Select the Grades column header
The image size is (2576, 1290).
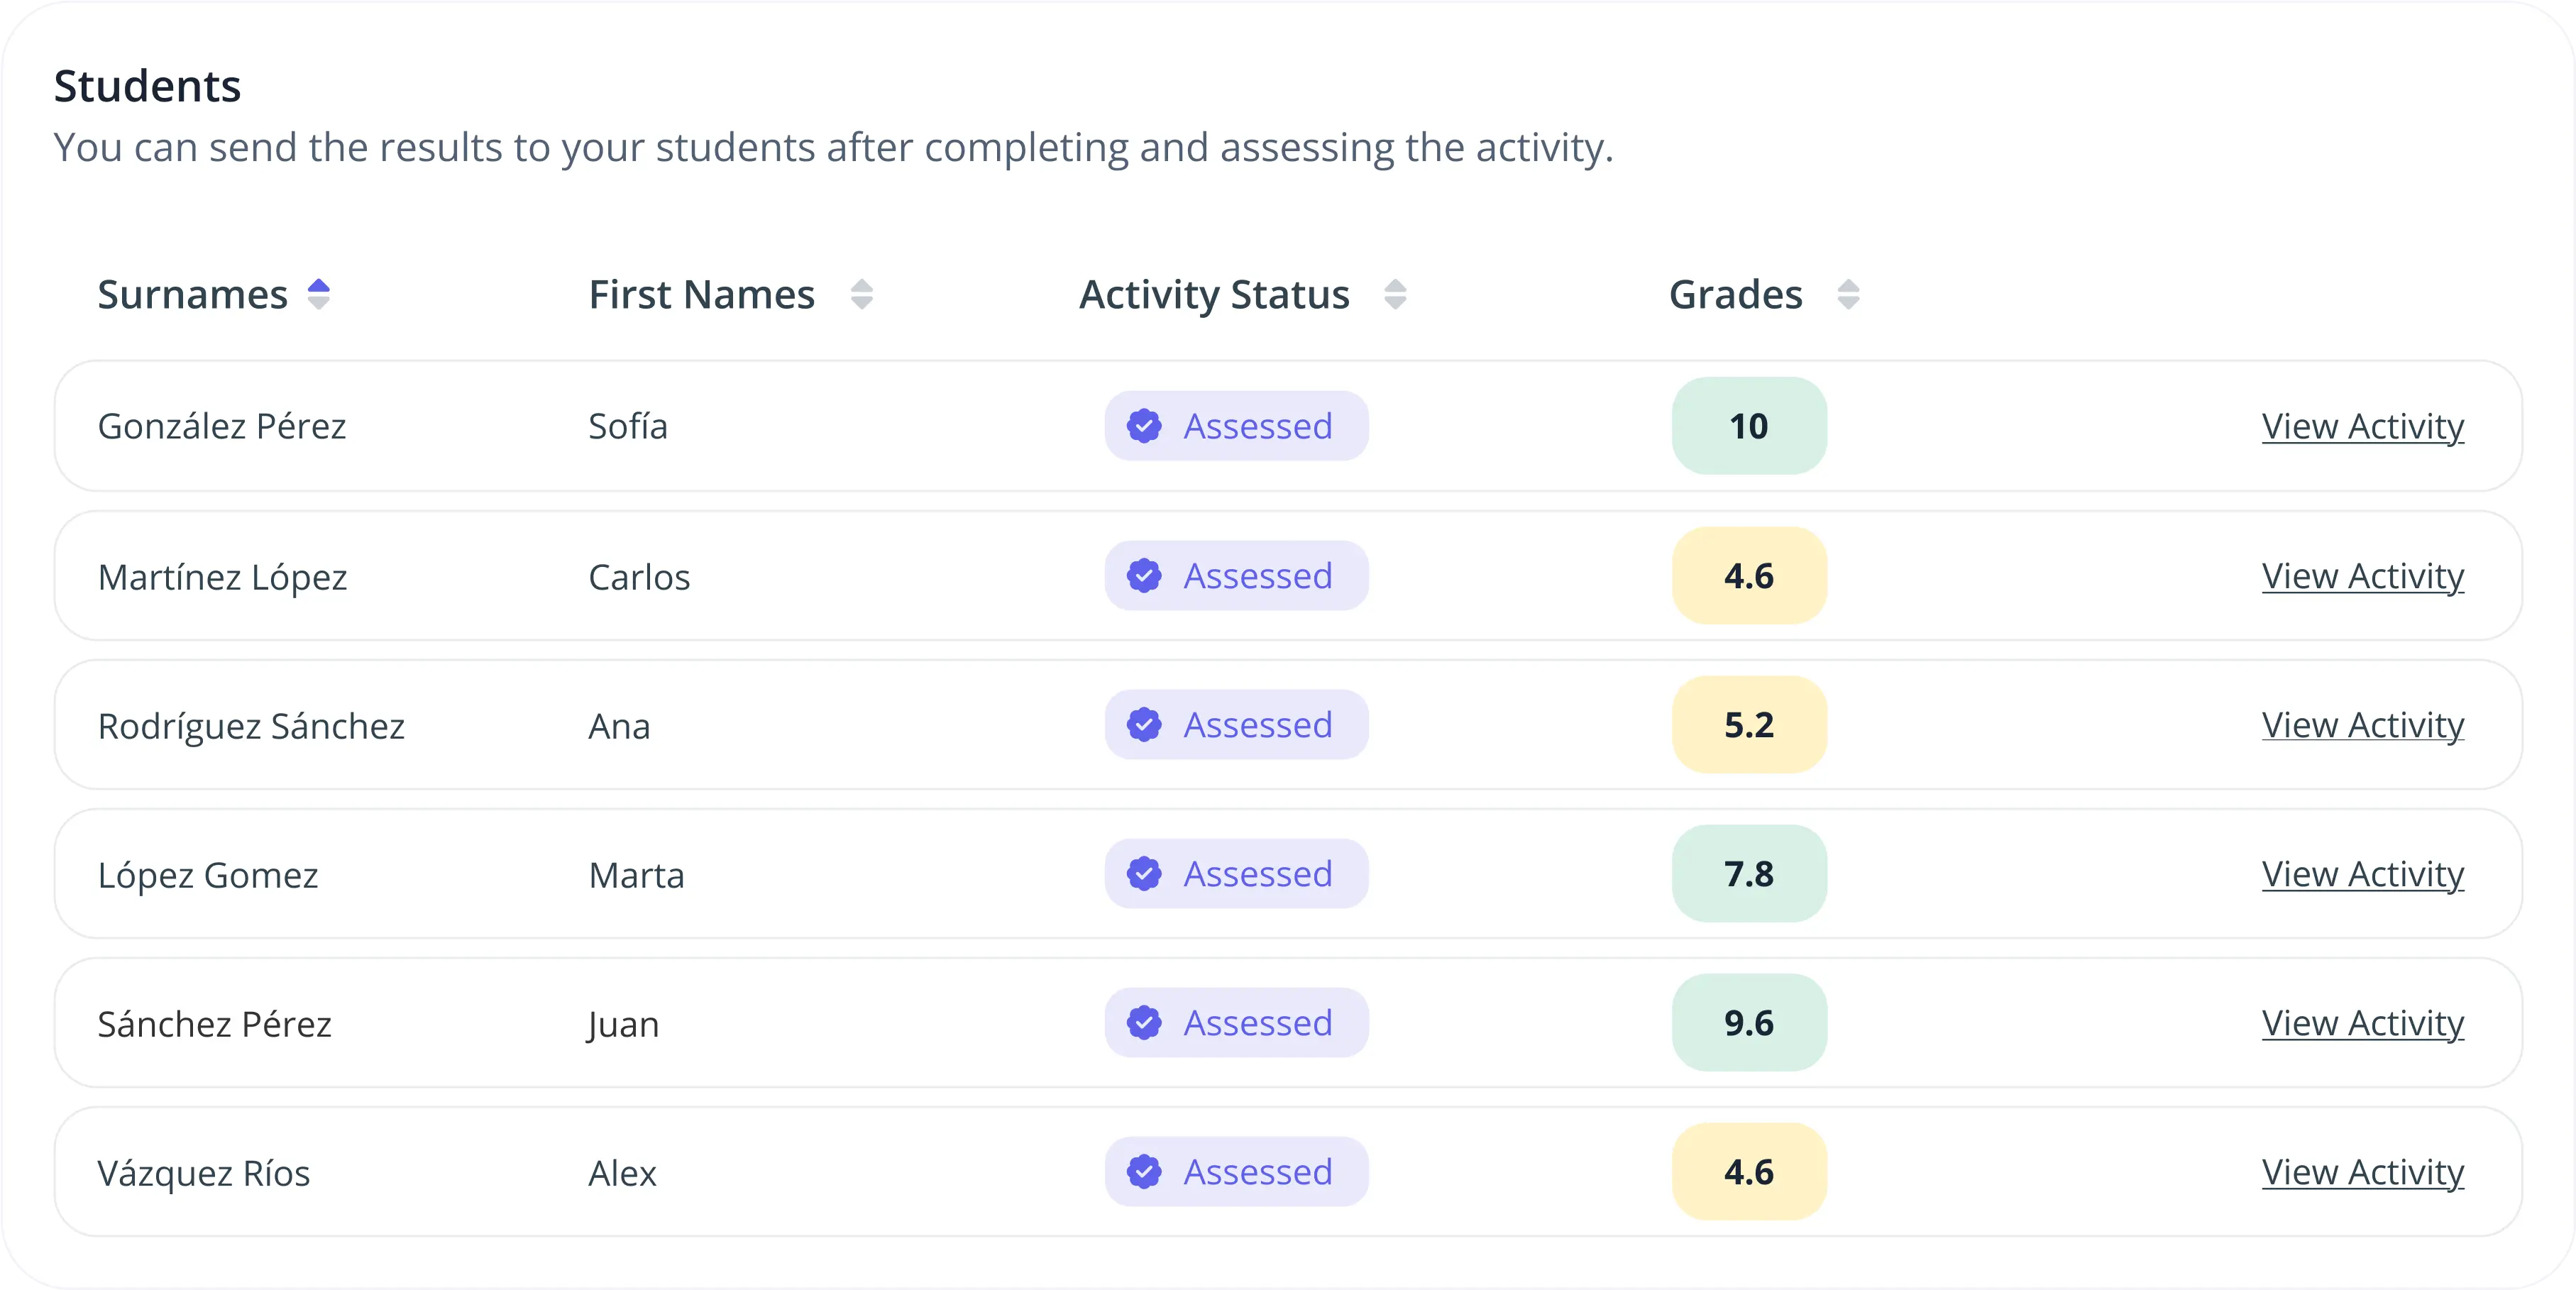point(1735,295)
